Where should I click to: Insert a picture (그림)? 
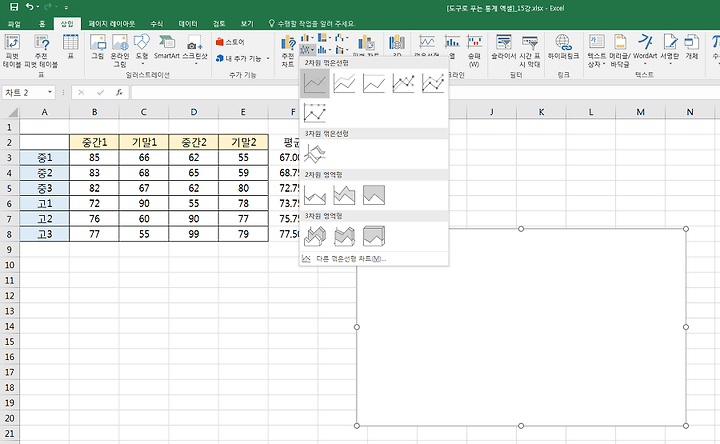point(97,47)
